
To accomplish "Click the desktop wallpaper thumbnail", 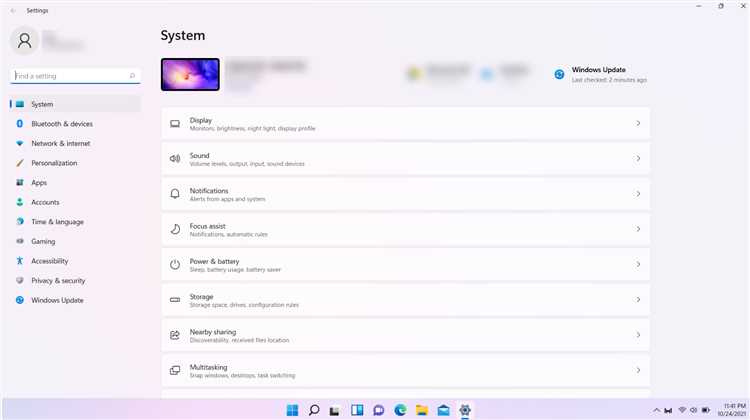I will point(190,75).
